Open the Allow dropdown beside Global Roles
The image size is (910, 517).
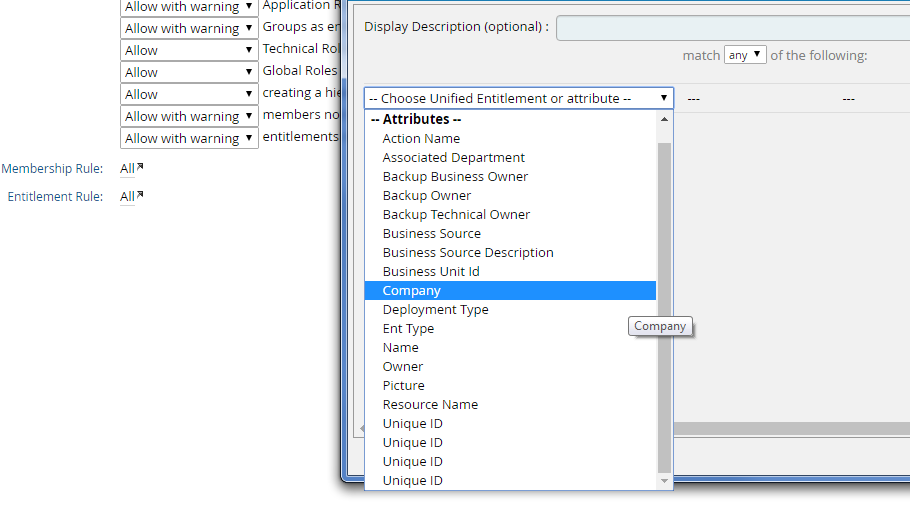coord(189,73)
